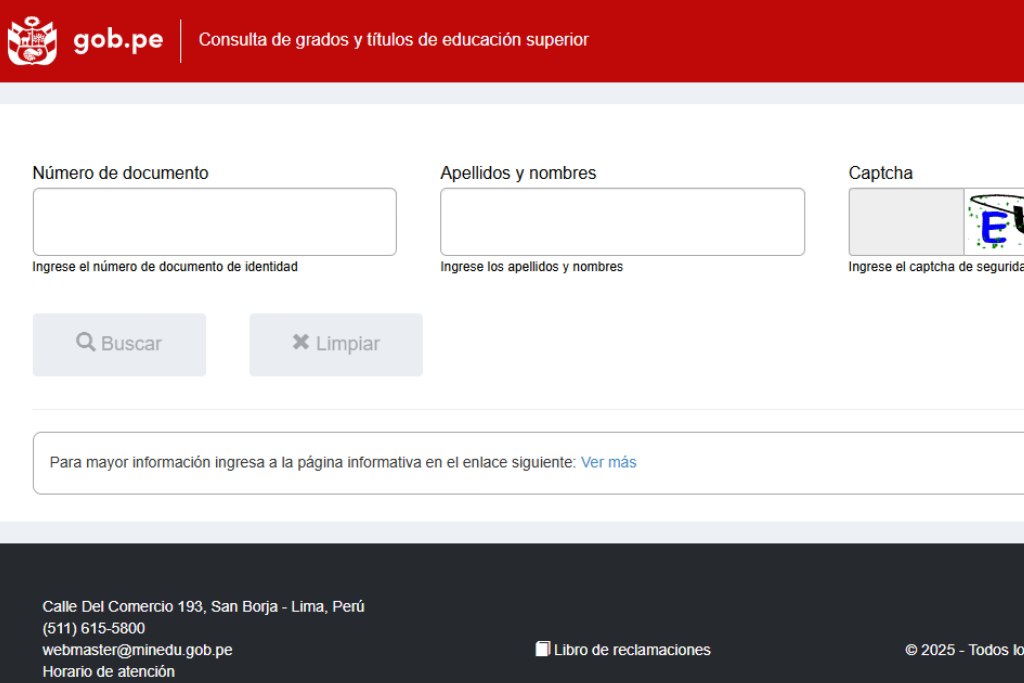Open the Libro de reclamaciones link text
1024x683 pixels.
click(x=632, y=650)
